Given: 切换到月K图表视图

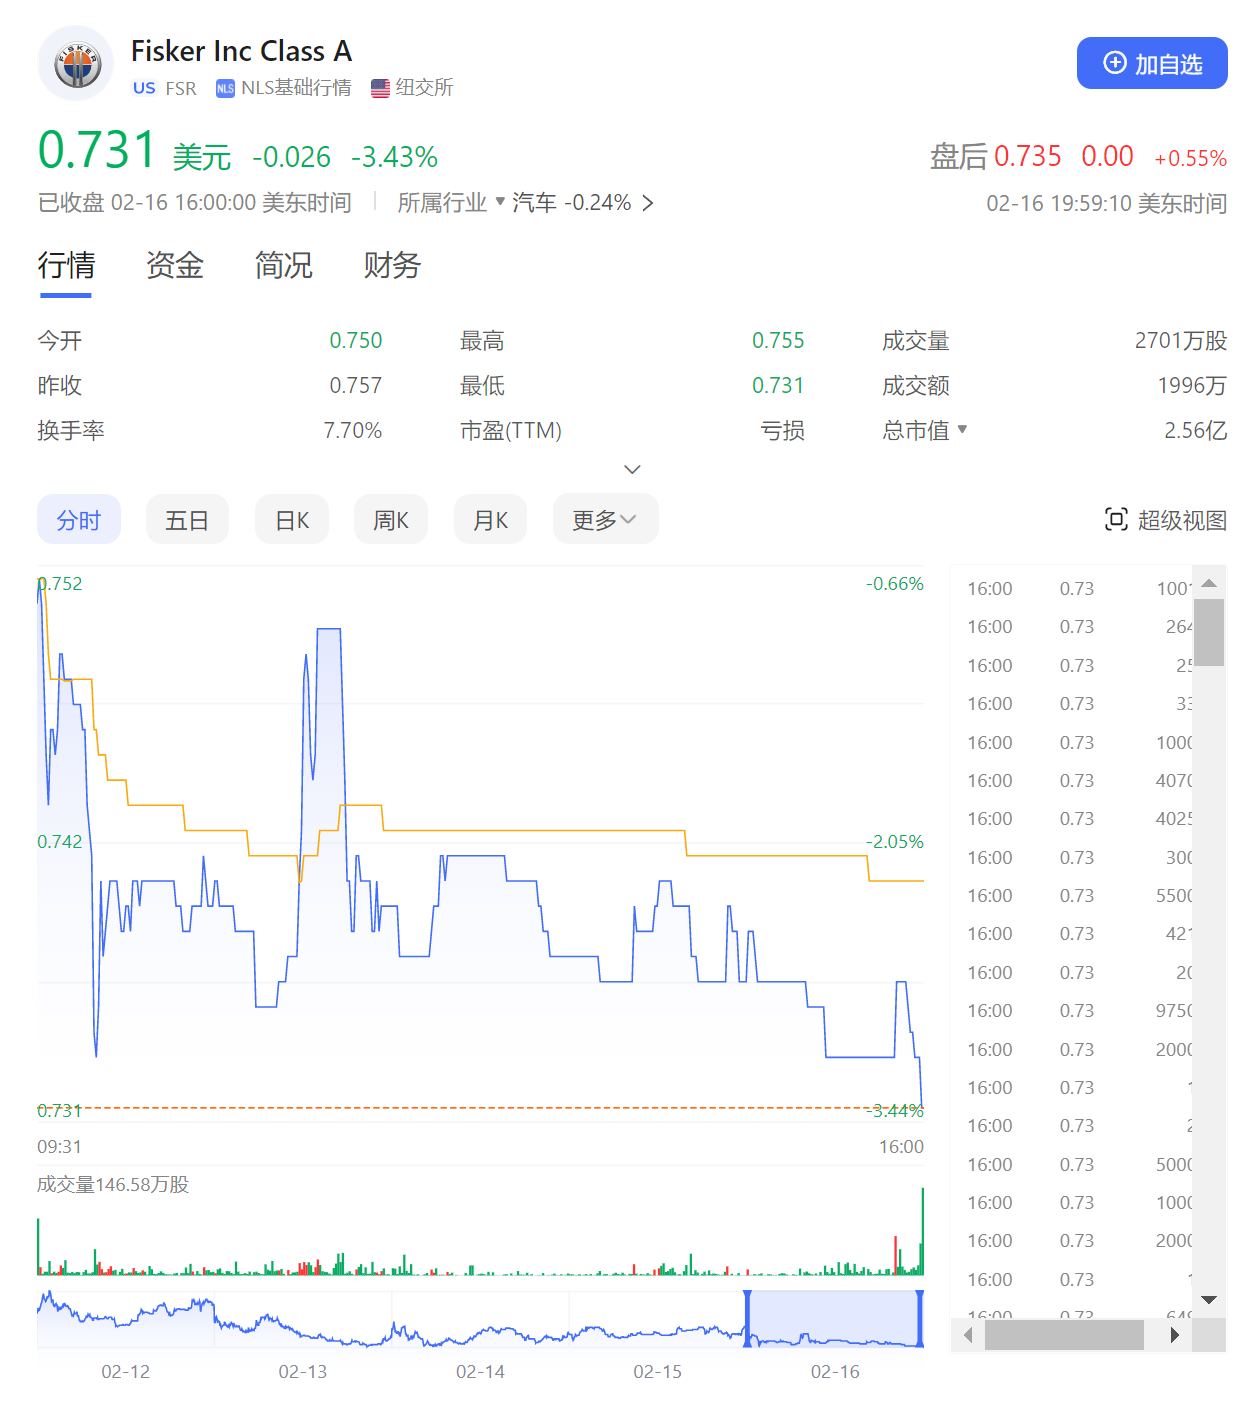Looking at the screenshot, I should point(490,519).
